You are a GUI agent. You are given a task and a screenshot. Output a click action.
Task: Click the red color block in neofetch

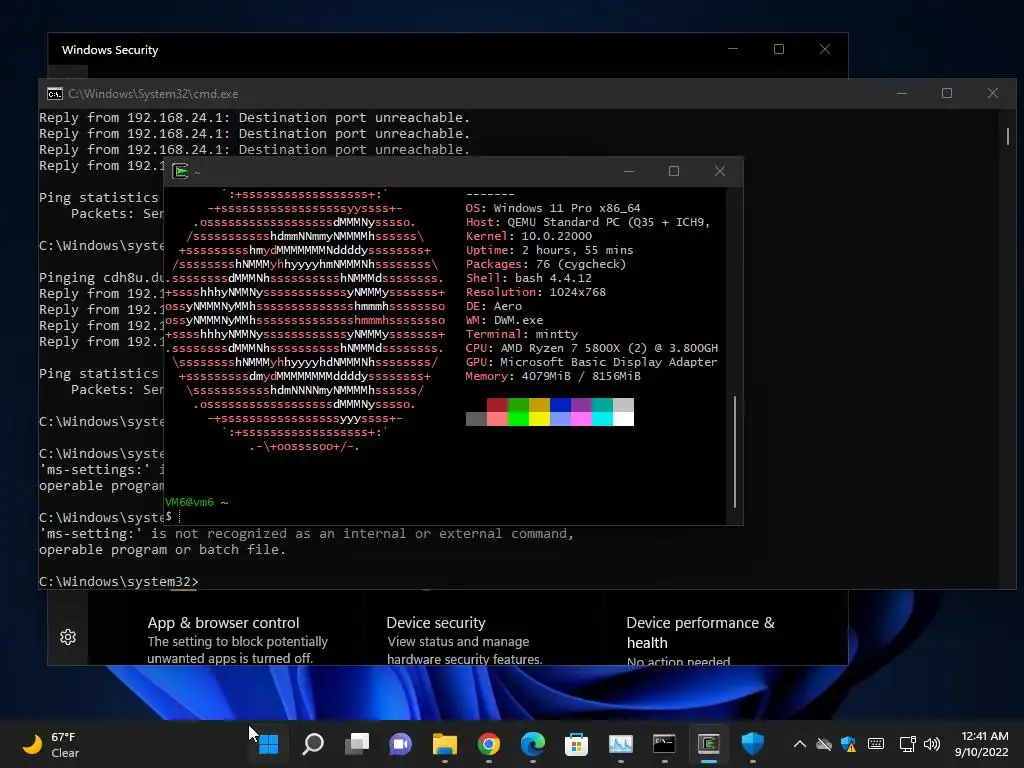(x=497, y=405)
